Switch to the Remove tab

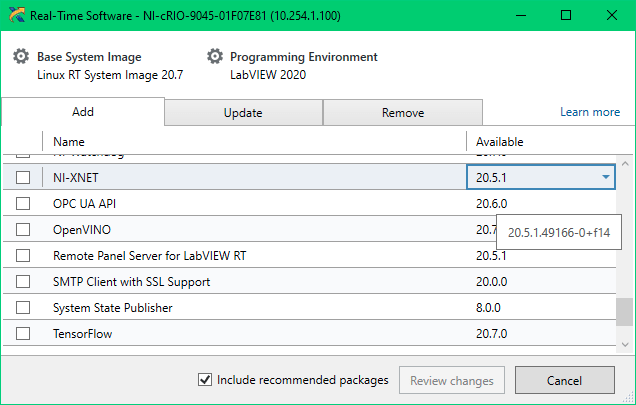[x=403, y=112]
